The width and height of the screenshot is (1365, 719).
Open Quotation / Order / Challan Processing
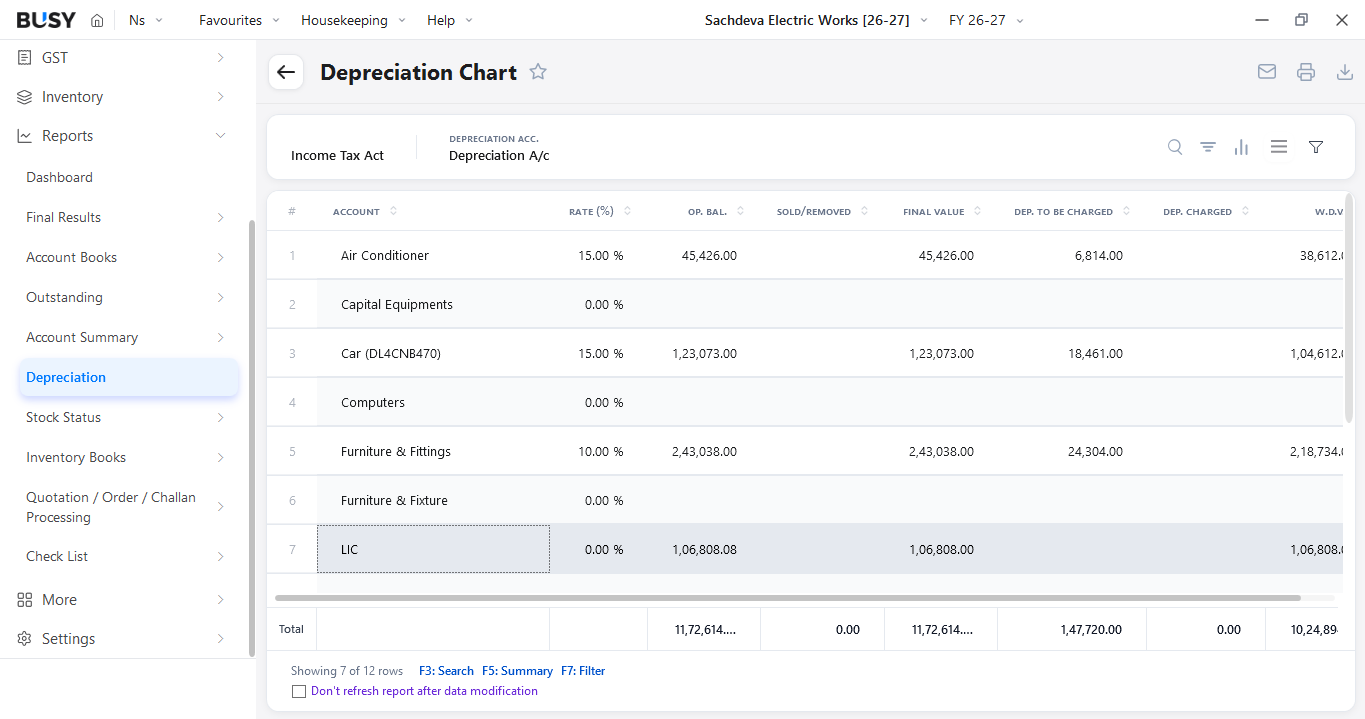tap(111, 507)
